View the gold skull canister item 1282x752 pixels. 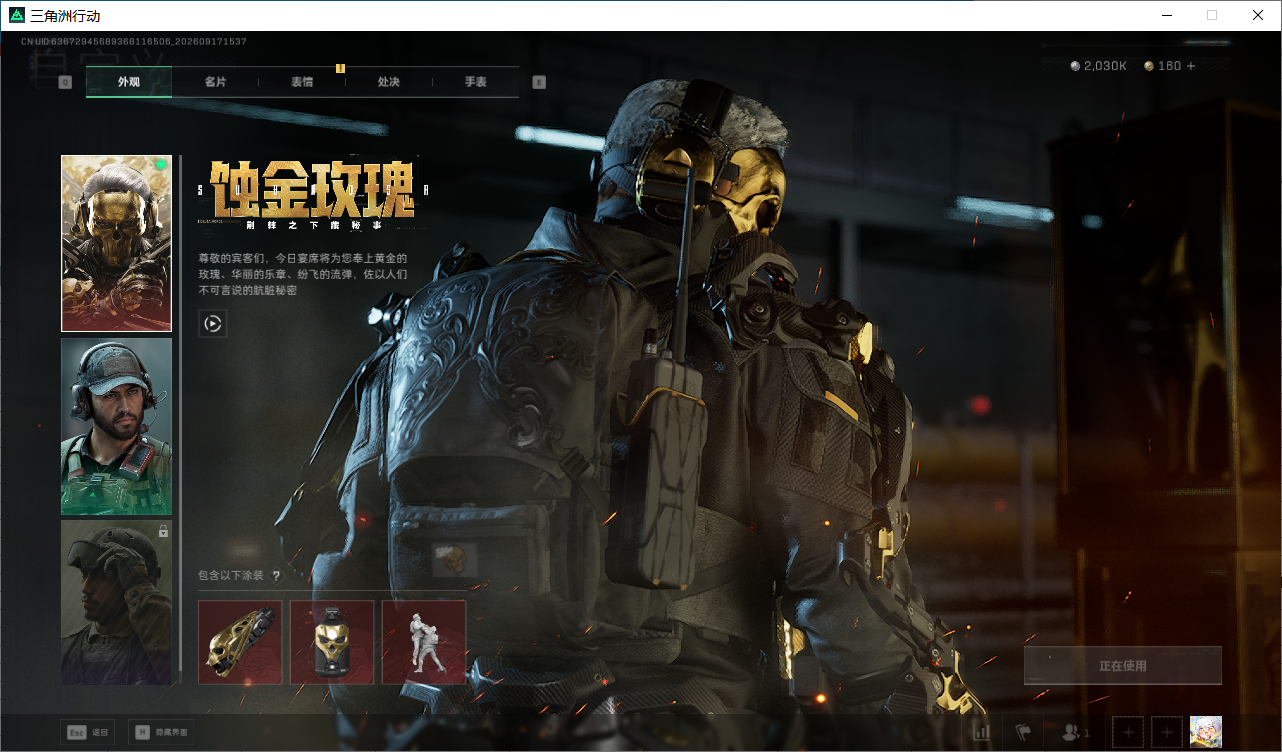(332, 642)
